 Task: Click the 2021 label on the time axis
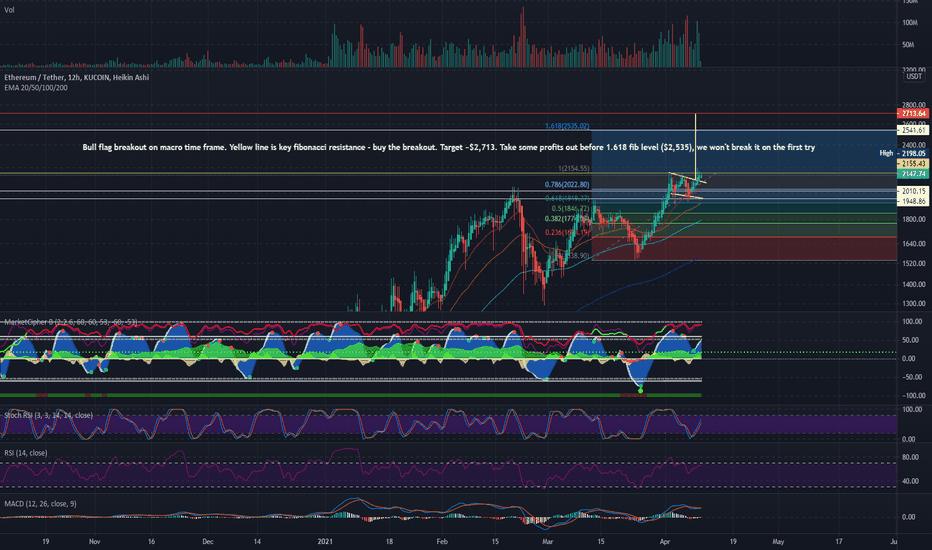coord(325,542)
